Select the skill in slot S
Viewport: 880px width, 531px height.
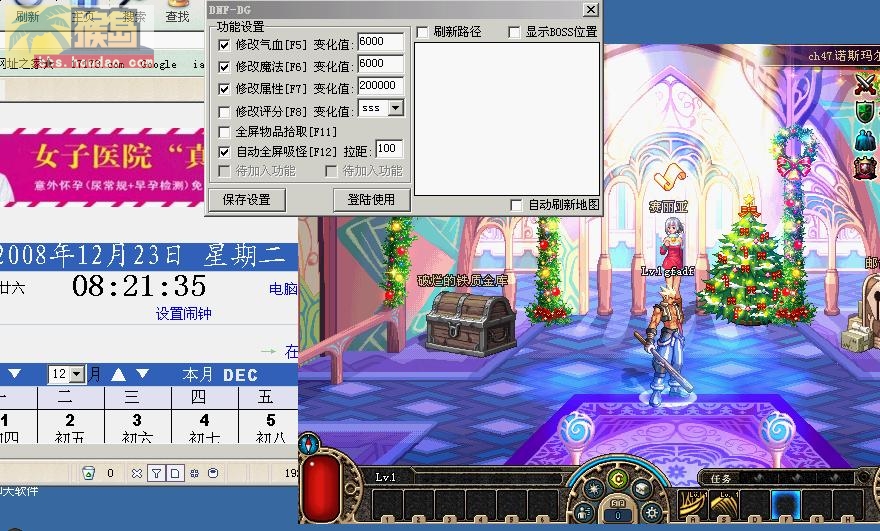pos(723,504)
